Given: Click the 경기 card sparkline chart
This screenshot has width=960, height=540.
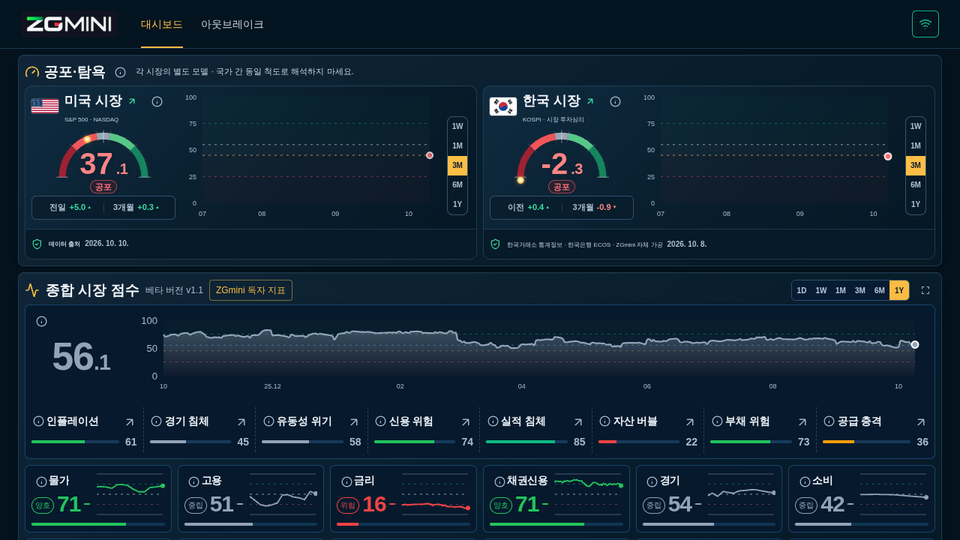Looking at the screenshot, I should tap(742, 493).
